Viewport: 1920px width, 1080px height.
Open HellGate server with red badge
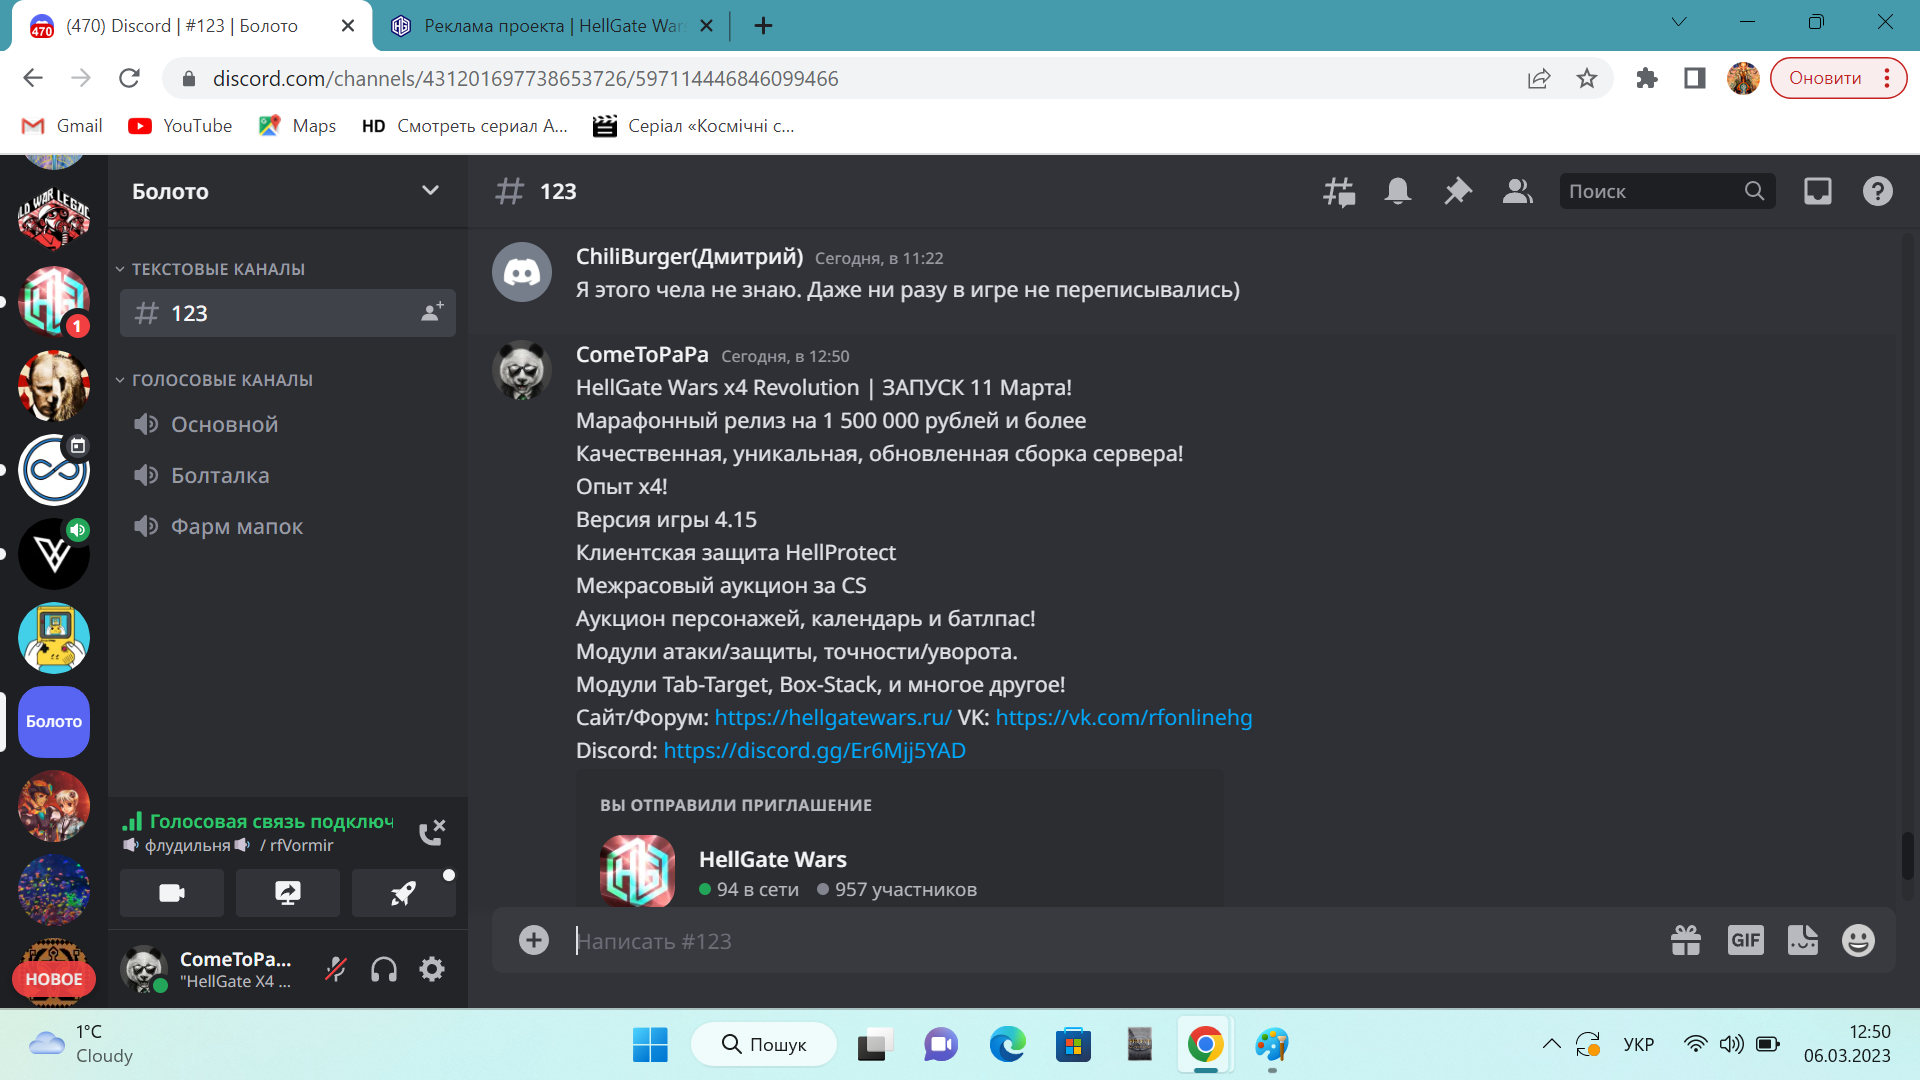click(54, 301)
